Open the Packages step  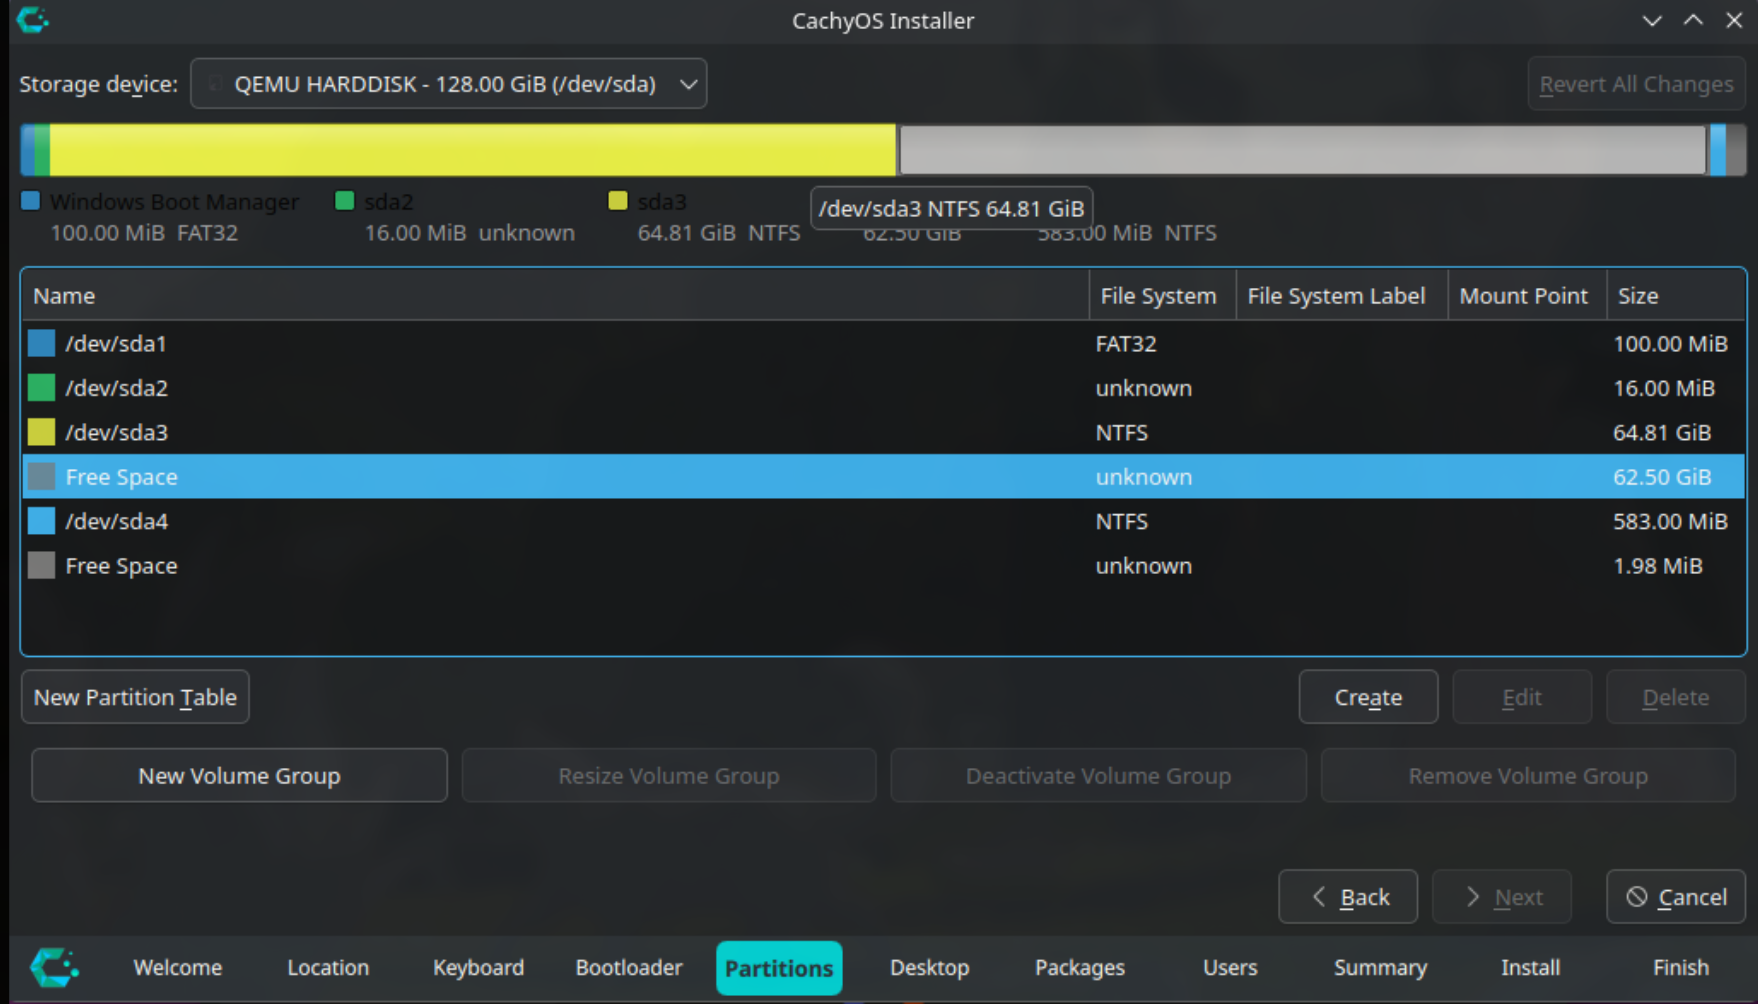coord(1080,967)
